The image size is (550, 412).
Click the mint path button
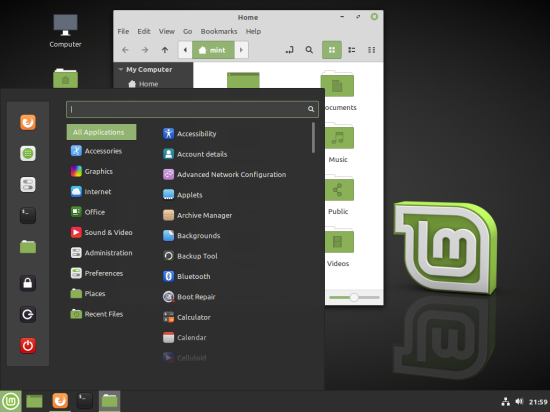point(213,50)
